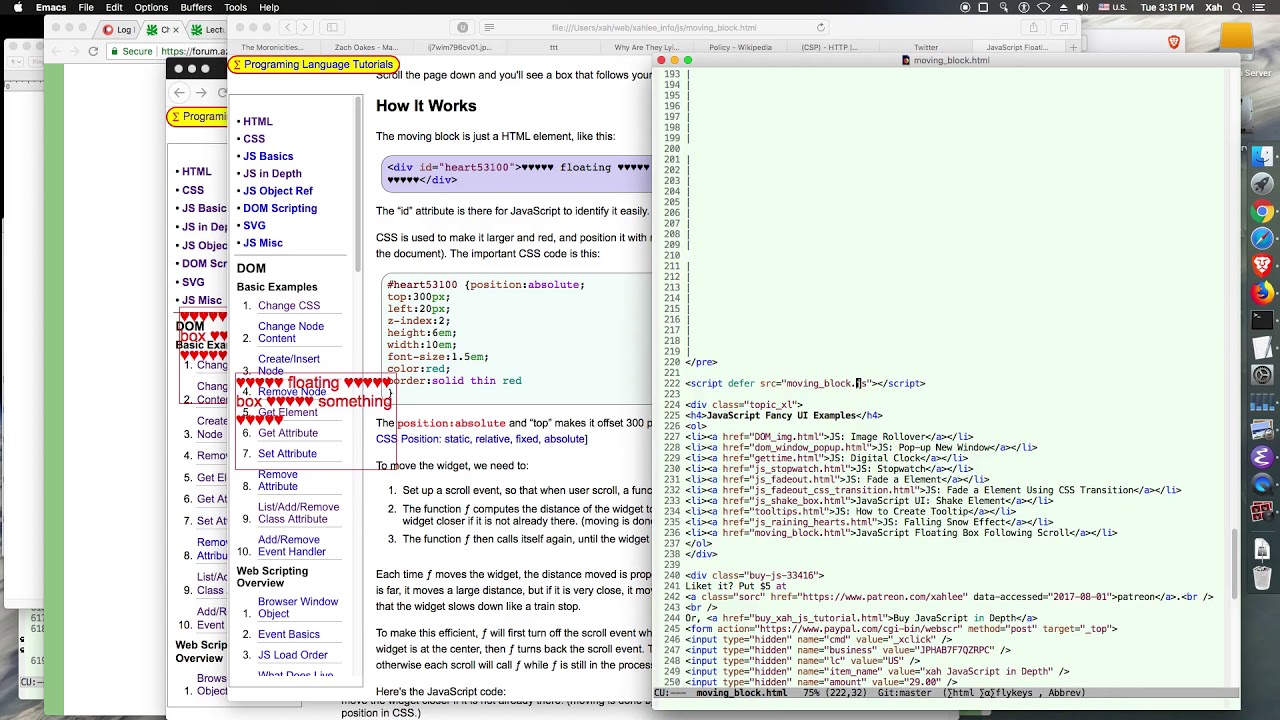1280x720 pixels.
Task: Select the JavaScript Floati... Safari tab
Action: pyautogui.click(x=1017, y=47)
